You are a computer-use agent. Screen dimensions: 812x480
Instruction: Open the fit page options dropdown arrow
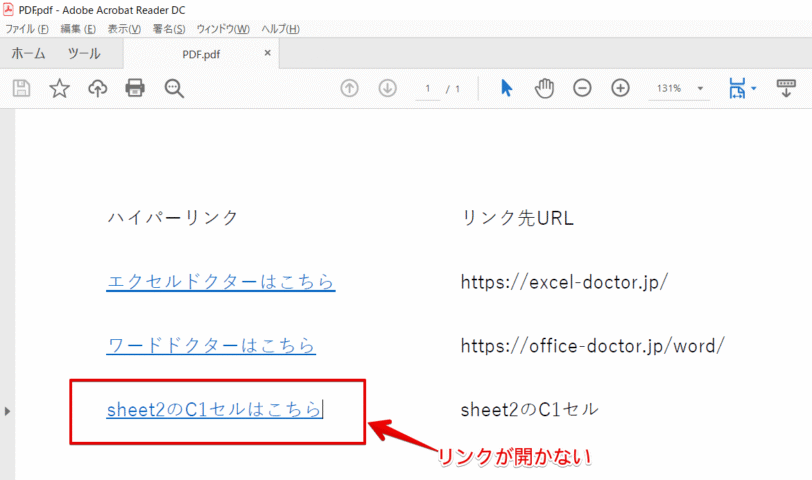click(753, 89)
